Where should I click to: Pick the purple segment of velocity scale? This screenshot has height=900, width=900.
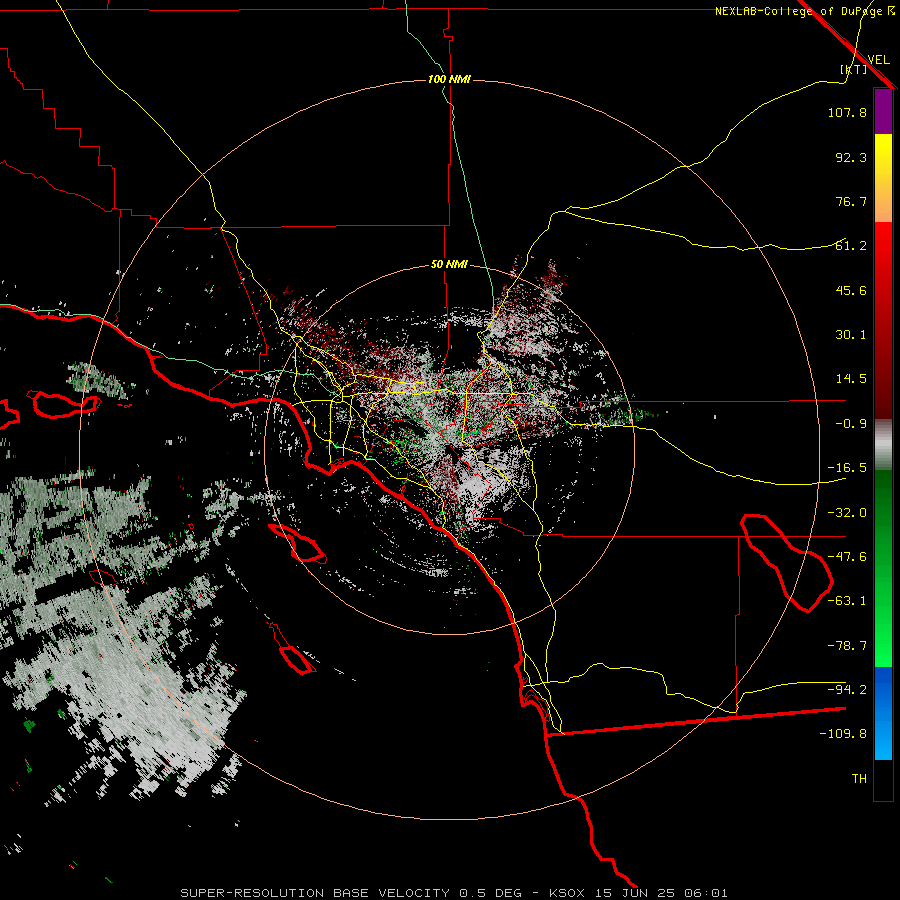(883, 112)
